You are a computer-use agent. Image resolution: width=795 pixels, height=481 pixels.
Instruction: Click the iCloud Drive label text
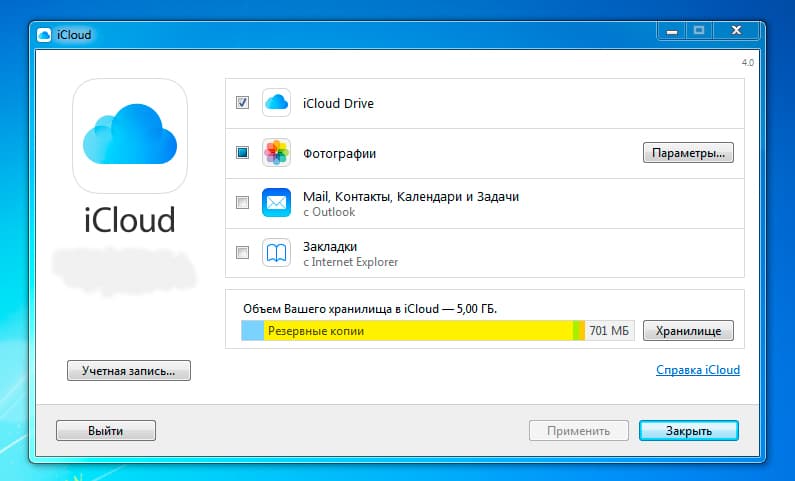point(338,103)
